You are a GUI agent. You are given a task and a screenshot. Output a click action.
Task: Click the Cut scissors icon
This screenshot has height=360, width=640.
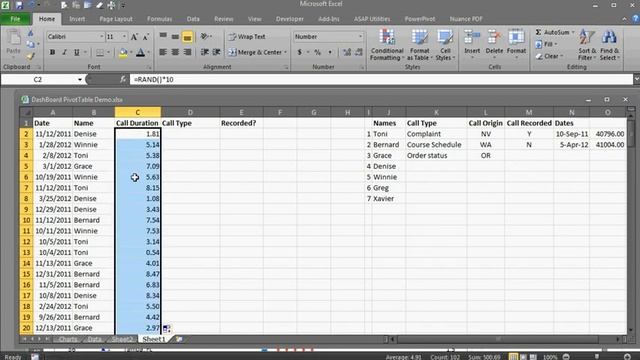point(31,33)
